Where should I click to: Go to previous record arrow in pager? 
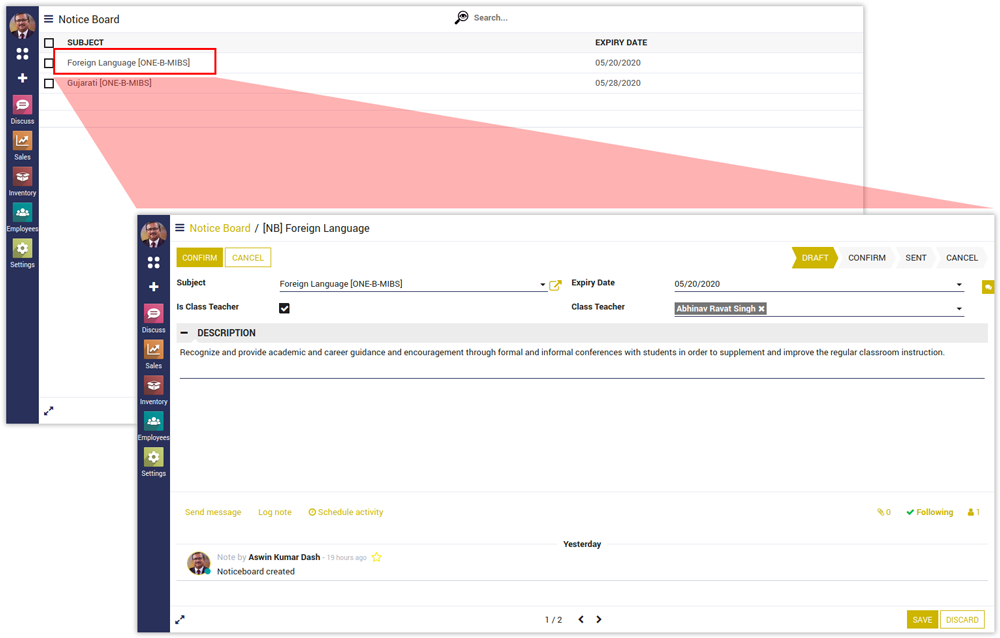point(581,620)
